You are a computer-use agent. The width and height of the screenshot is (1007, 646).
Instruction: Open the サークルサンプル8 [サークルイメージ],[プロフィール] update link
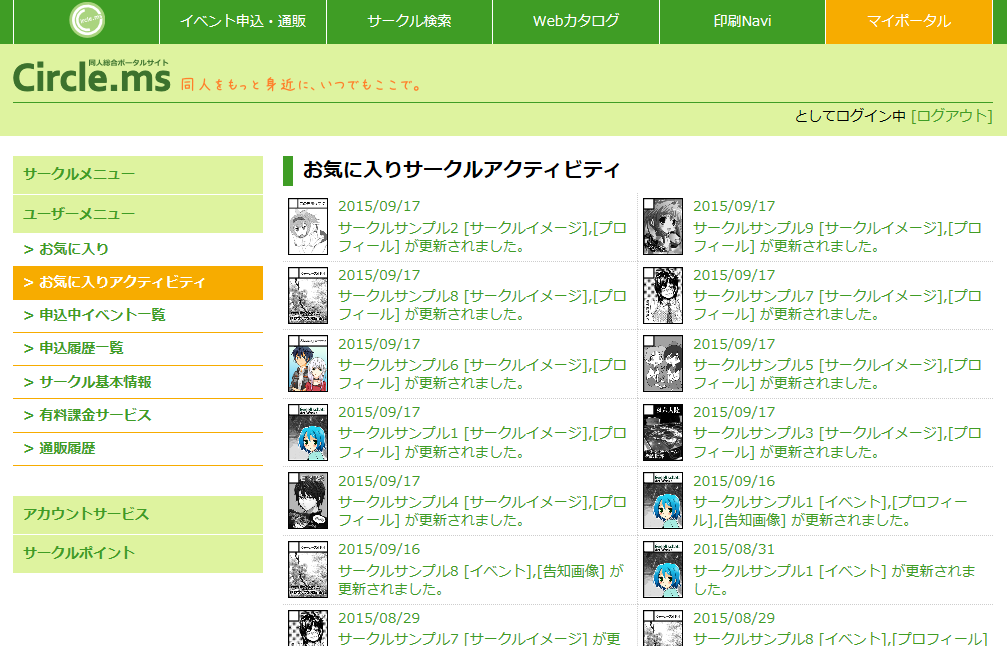point(482,305)
